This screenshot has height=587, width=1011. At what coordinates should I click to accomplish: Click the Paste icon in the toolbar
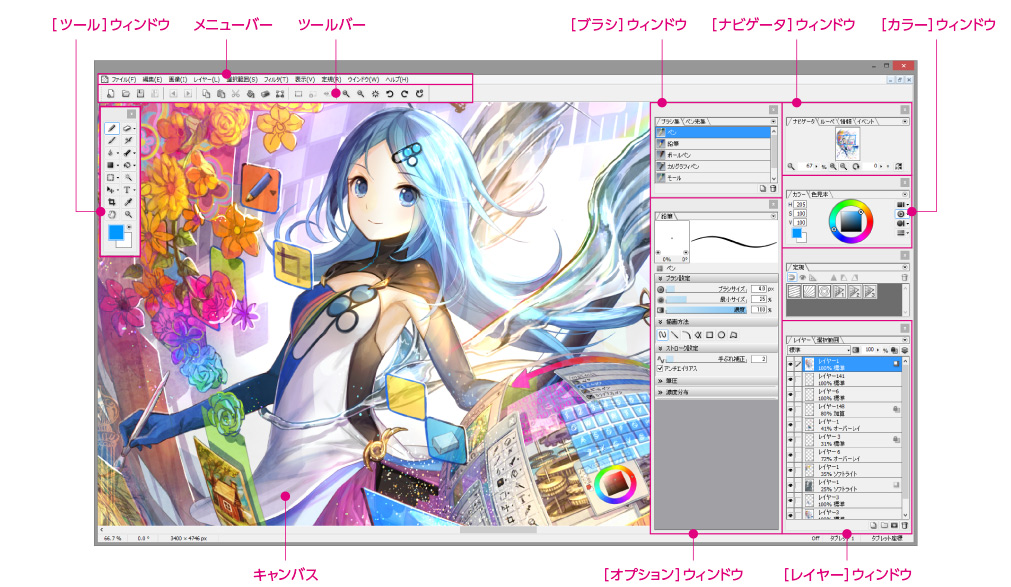pos(221,94)
